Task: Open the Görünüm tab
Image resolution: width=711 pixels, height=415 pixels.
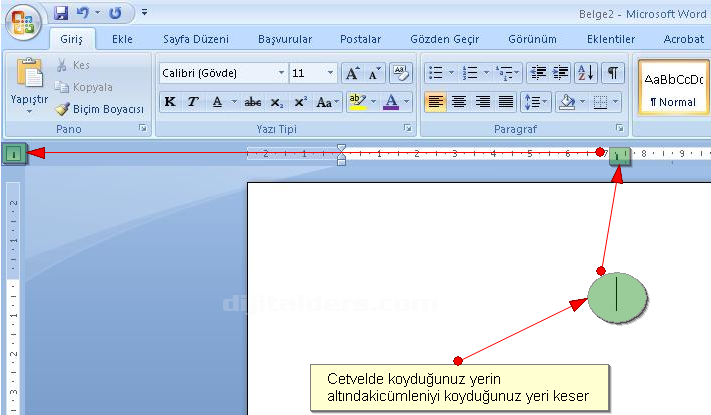Action: [532, 39]
